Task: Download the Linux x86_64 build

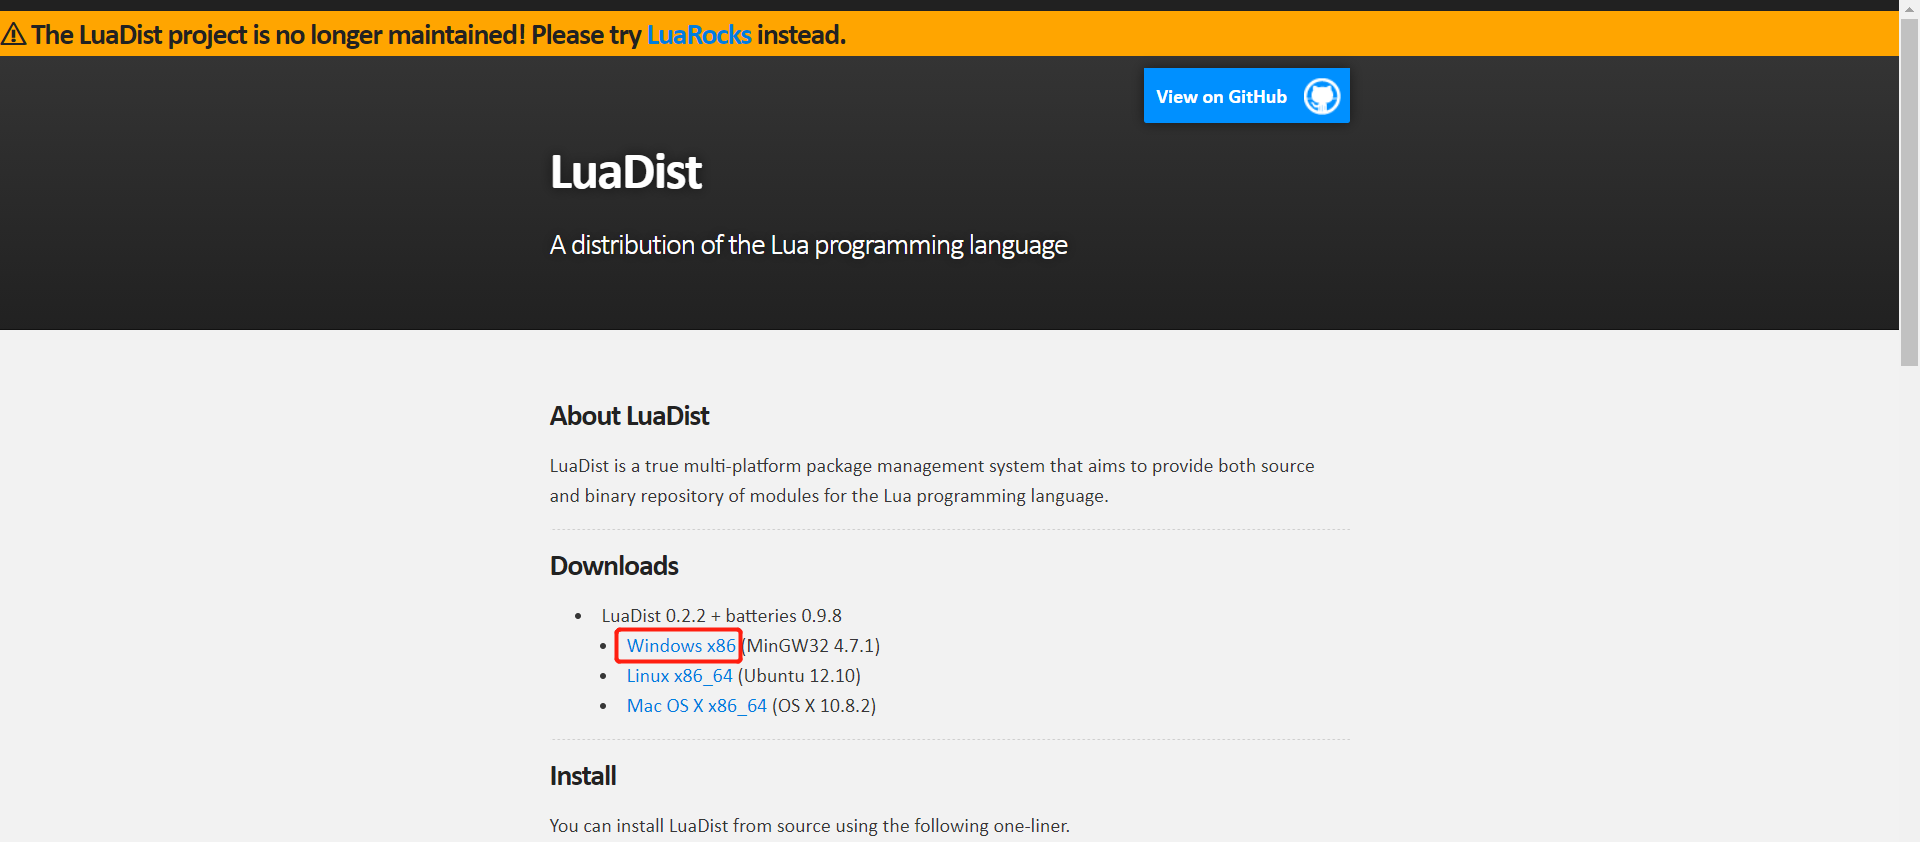Action: pyautogui.click(x=679, y=676)
